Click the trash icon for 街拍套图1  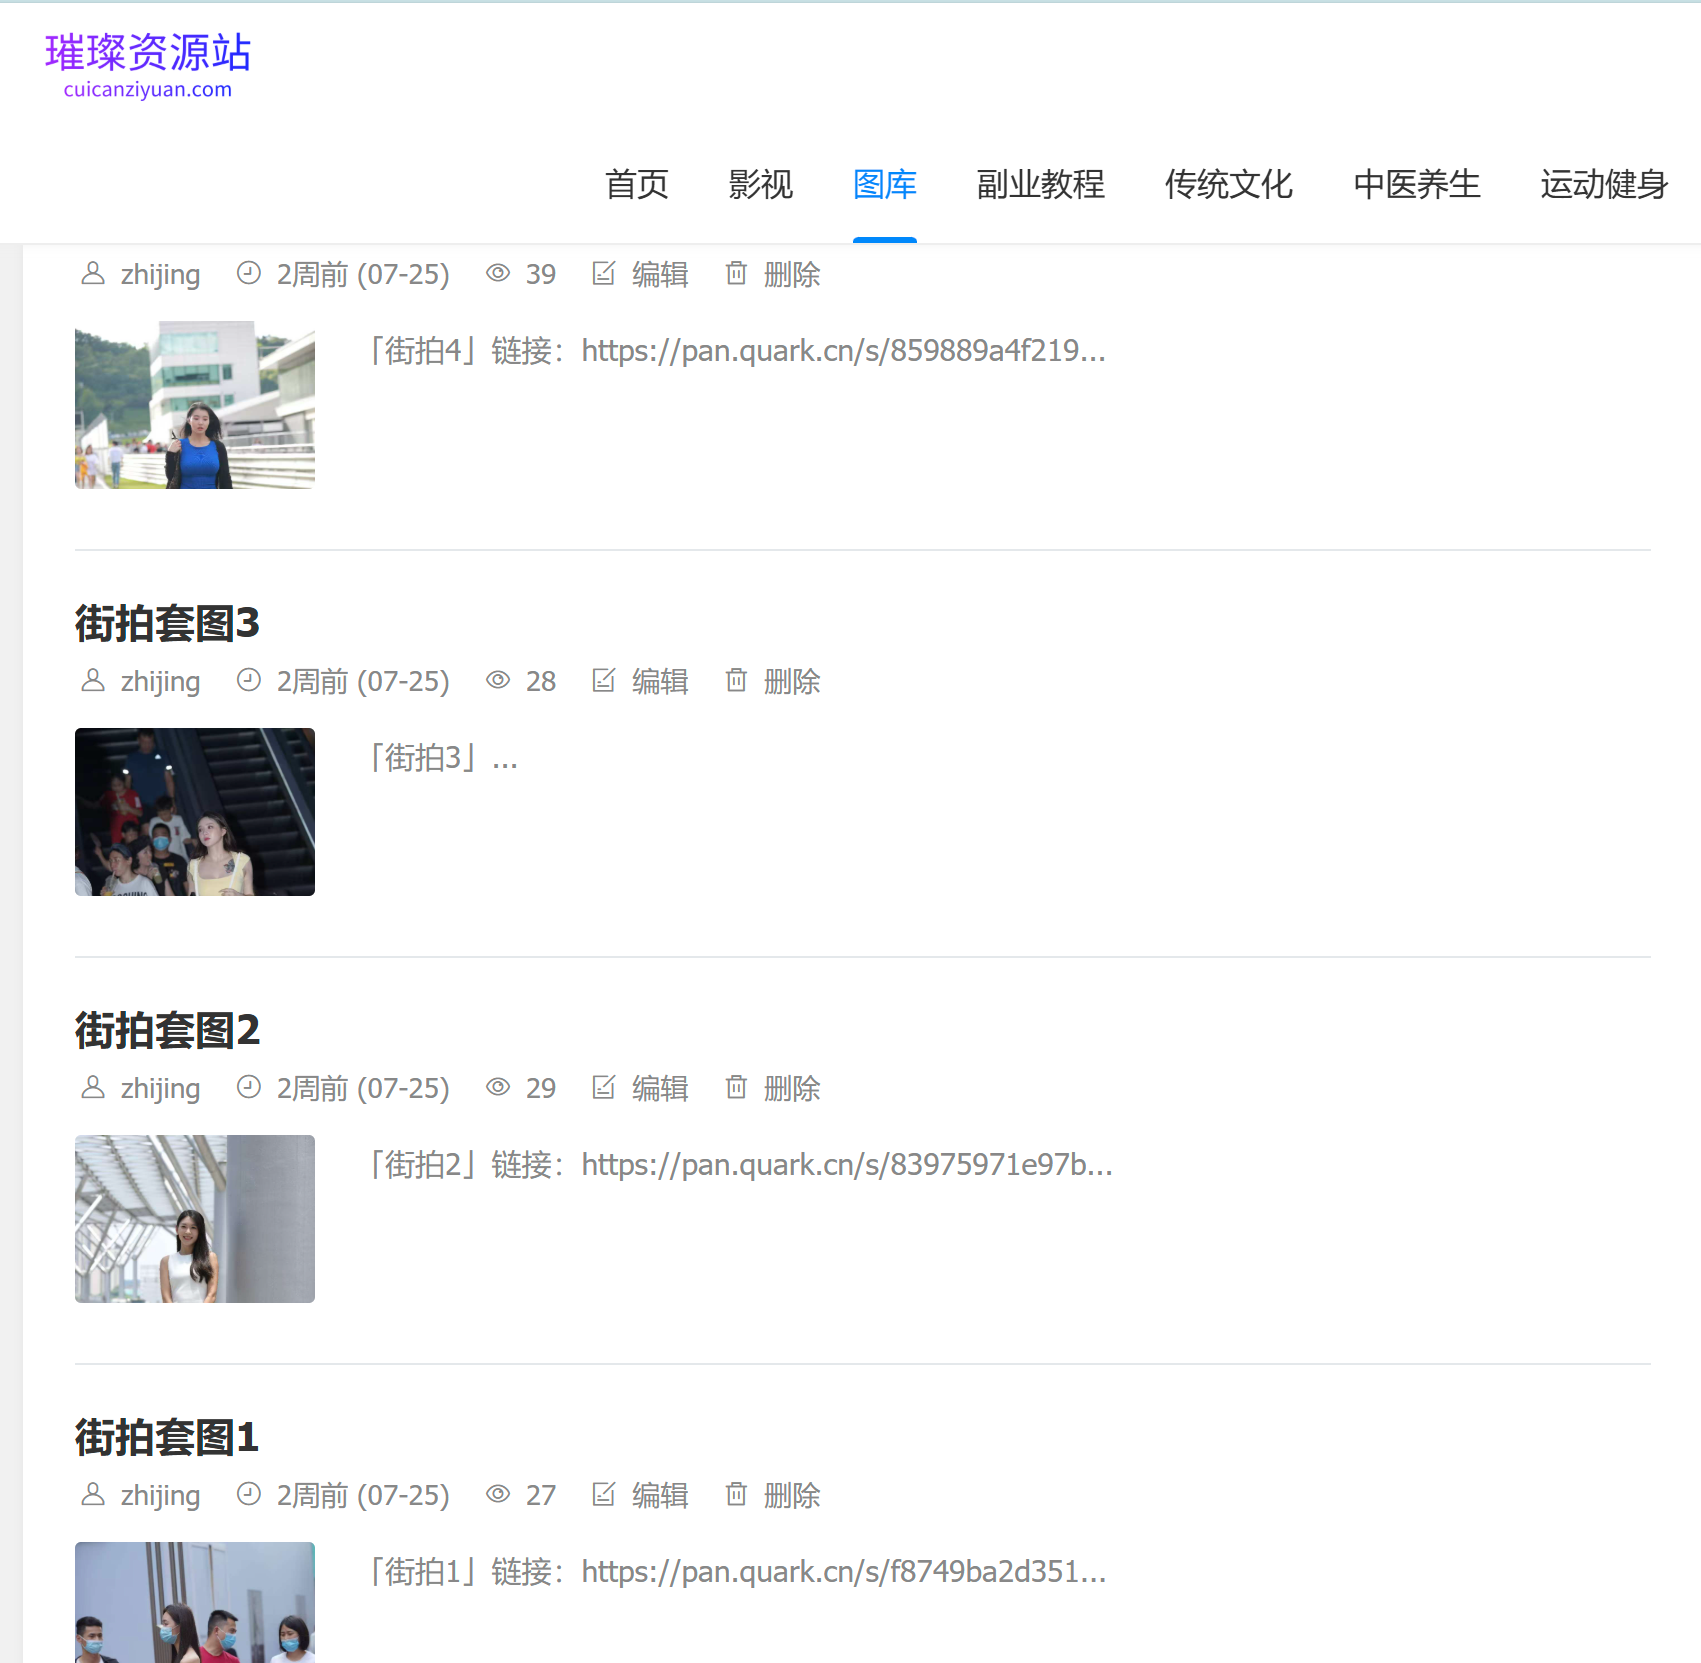(x=736, y=1495)
